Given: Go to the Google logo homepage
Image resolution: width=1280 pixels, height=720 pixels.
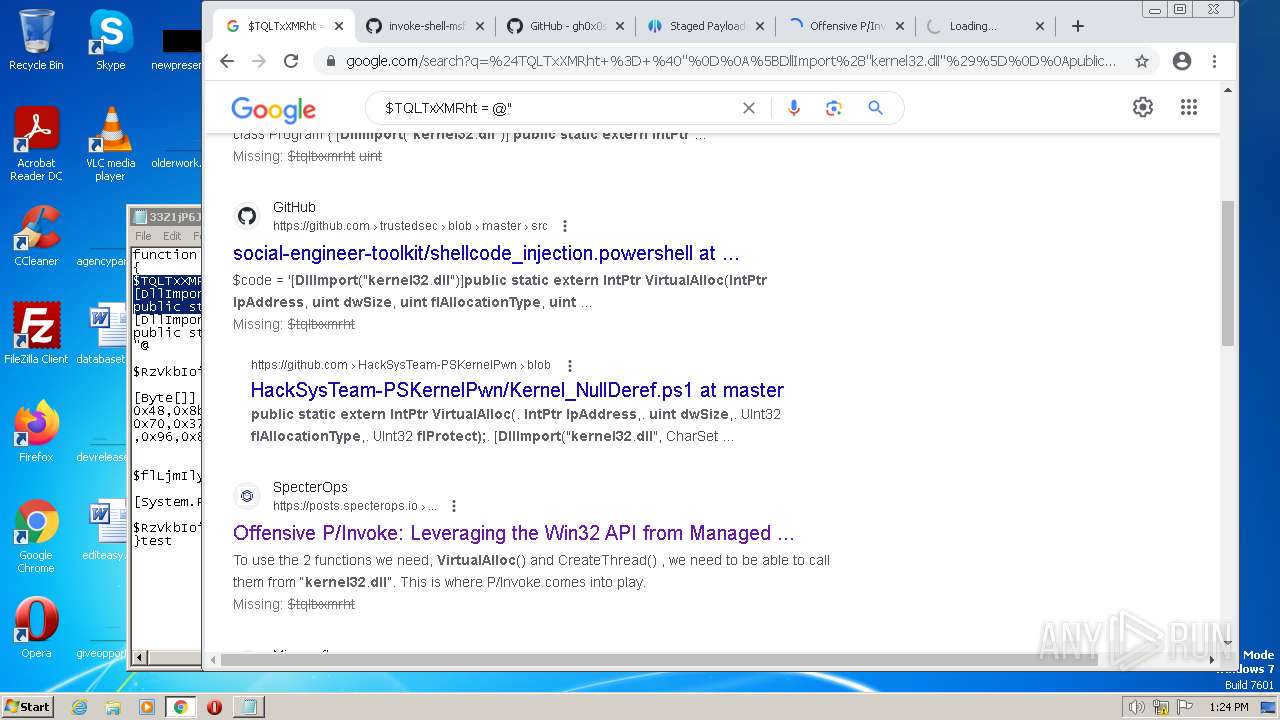Looking at the screenshot, I should click(273, 109).
